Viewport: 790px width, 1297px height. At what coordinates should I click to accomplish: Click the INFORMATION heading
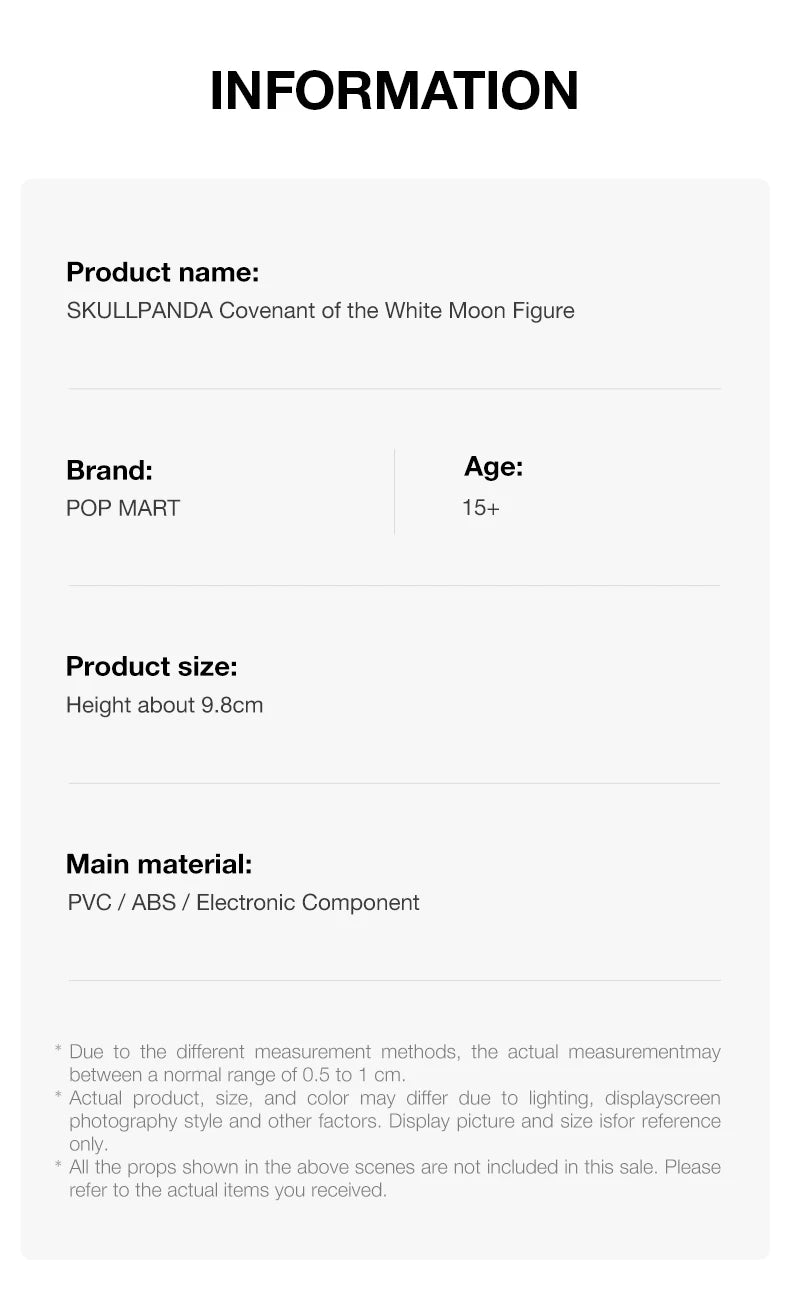point(394,91)
